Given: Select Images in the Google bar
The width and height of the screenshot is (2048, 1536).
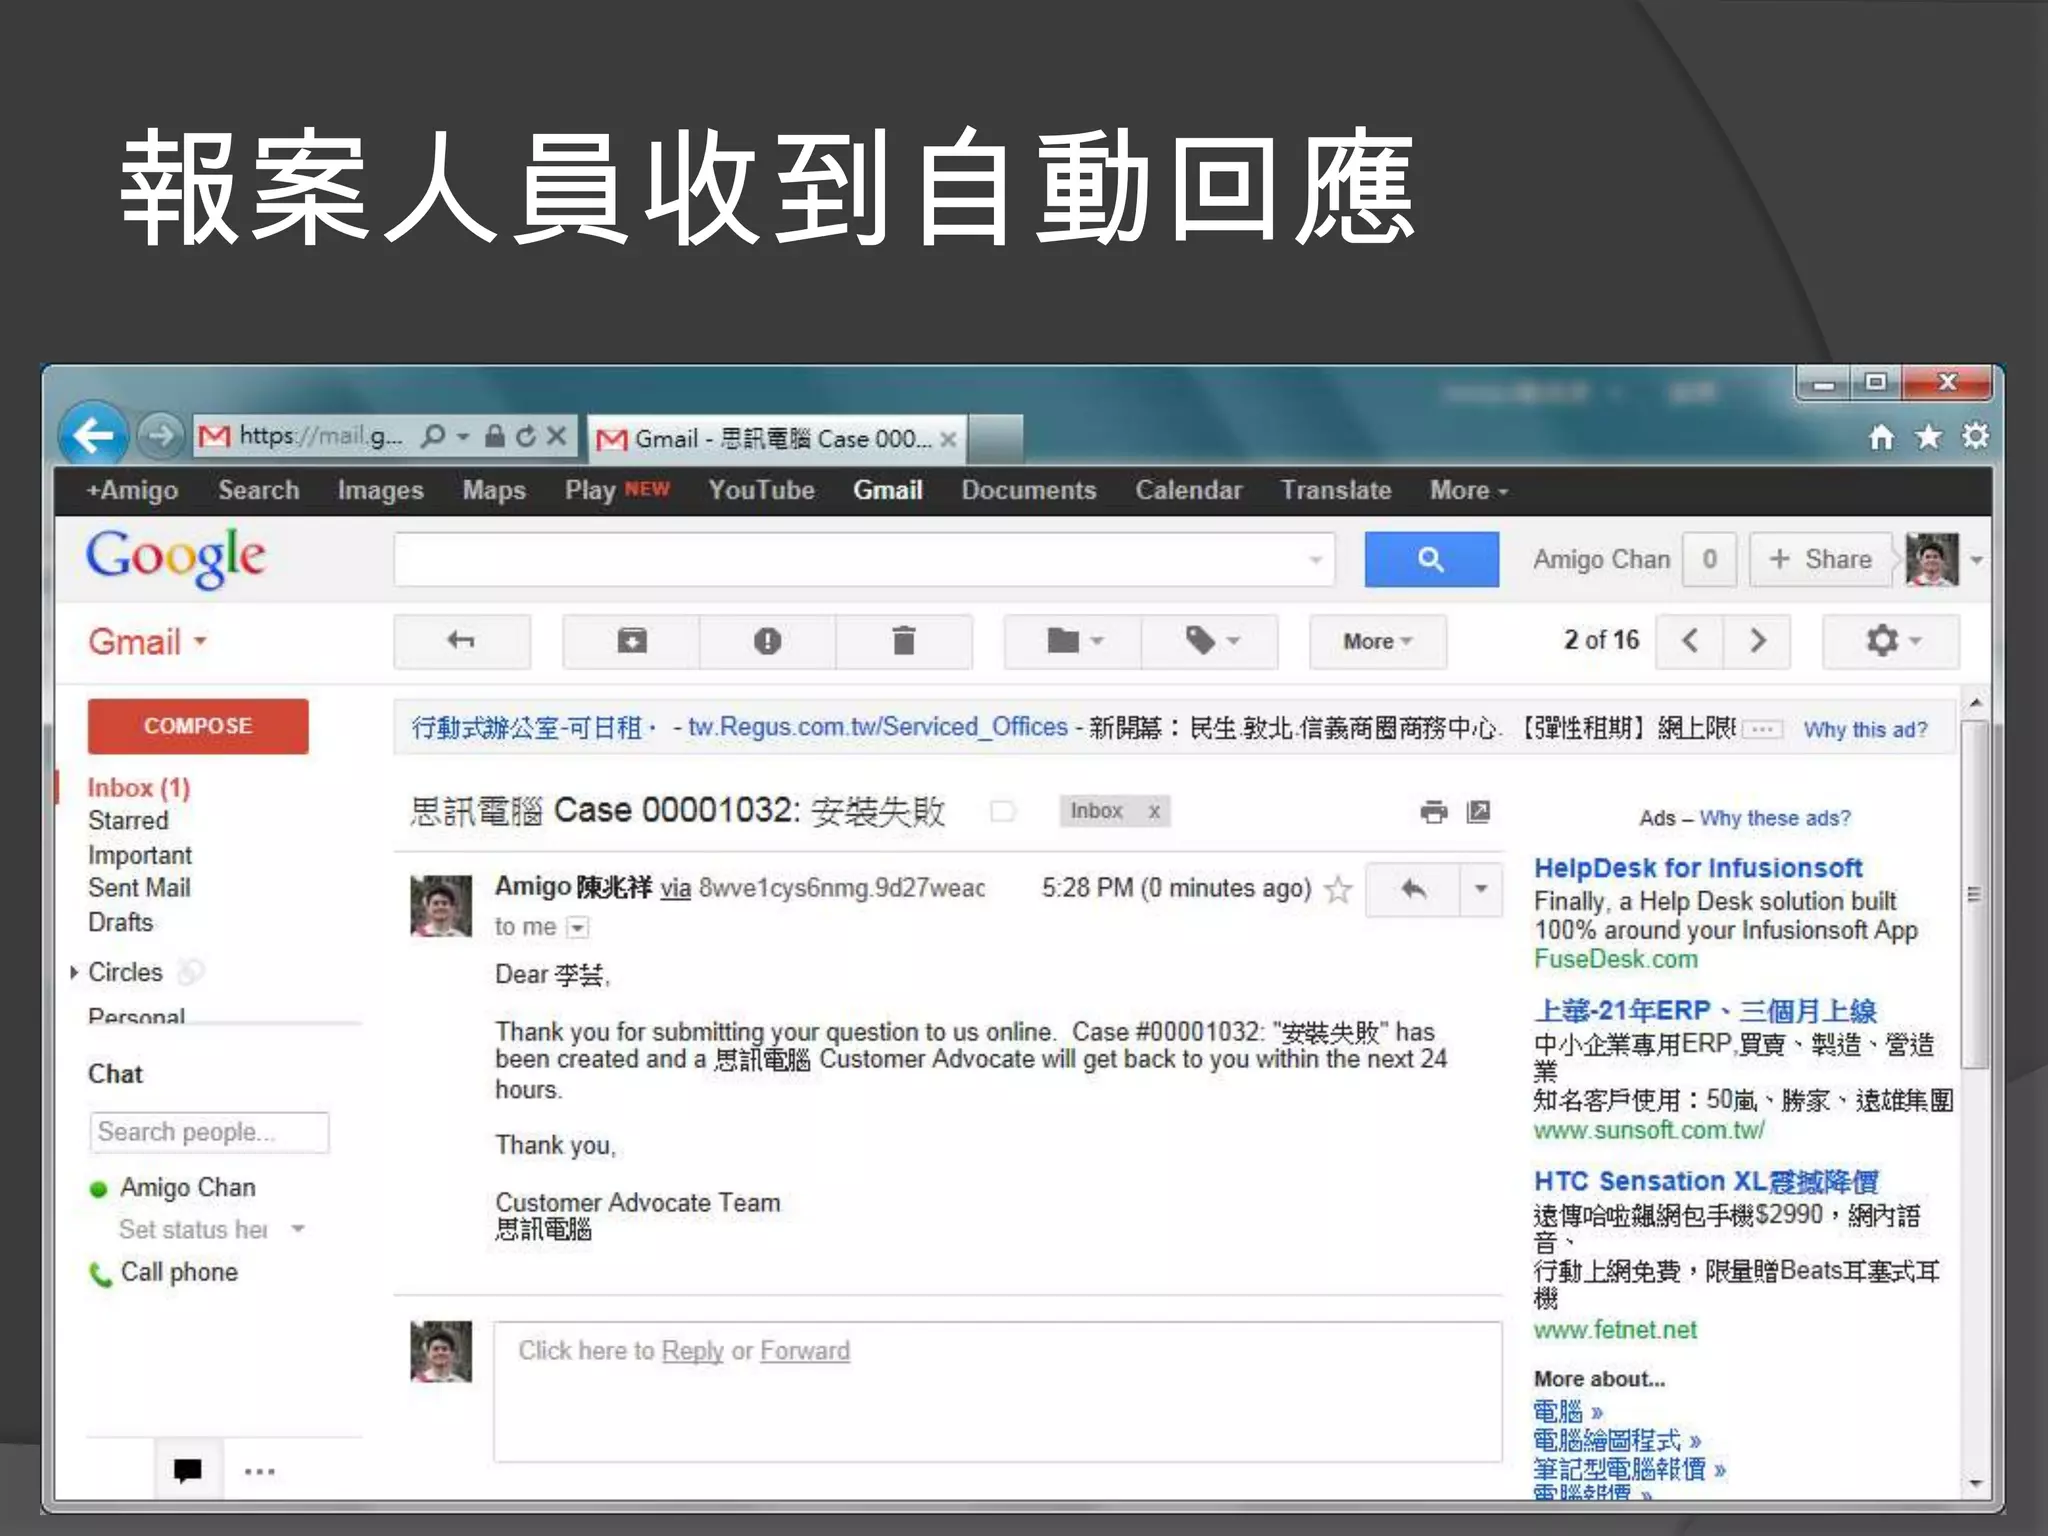Looking at the screenshot, I should [x=380, y=491].
